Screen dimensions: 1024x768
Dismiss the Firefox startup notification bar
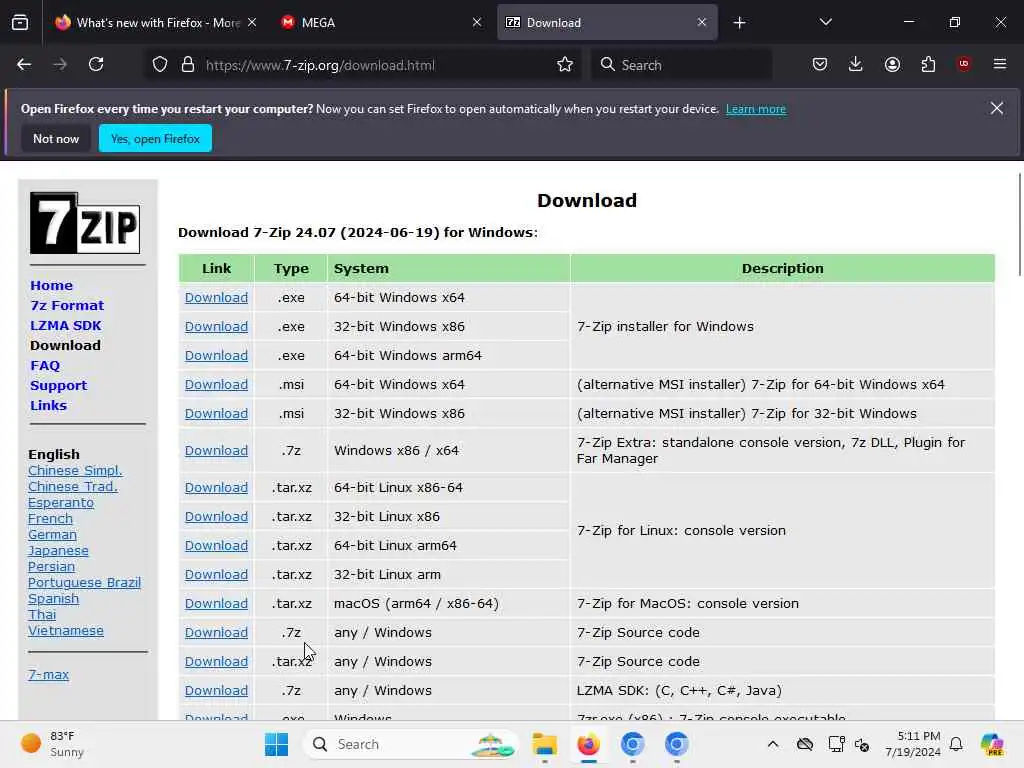pyautogui.click(x=997, y=108)
